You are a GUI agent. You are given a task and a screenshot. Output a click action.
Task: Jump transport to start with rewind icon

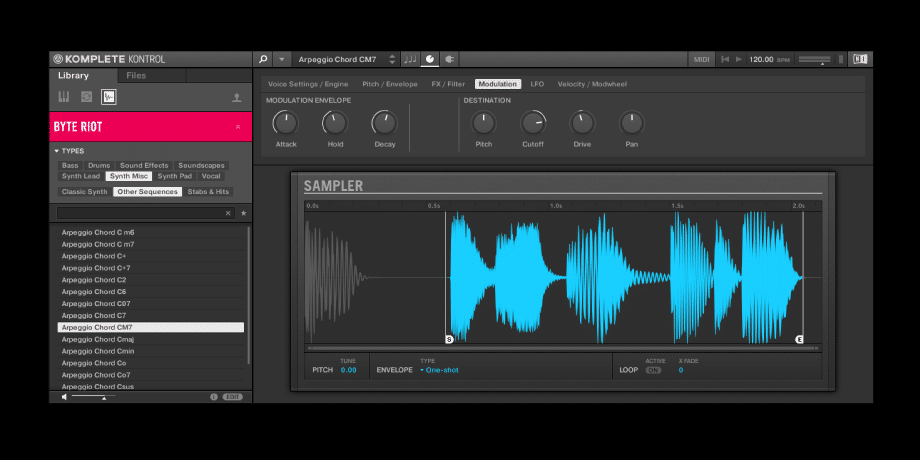pyautogui.click(x=725, y=59)
